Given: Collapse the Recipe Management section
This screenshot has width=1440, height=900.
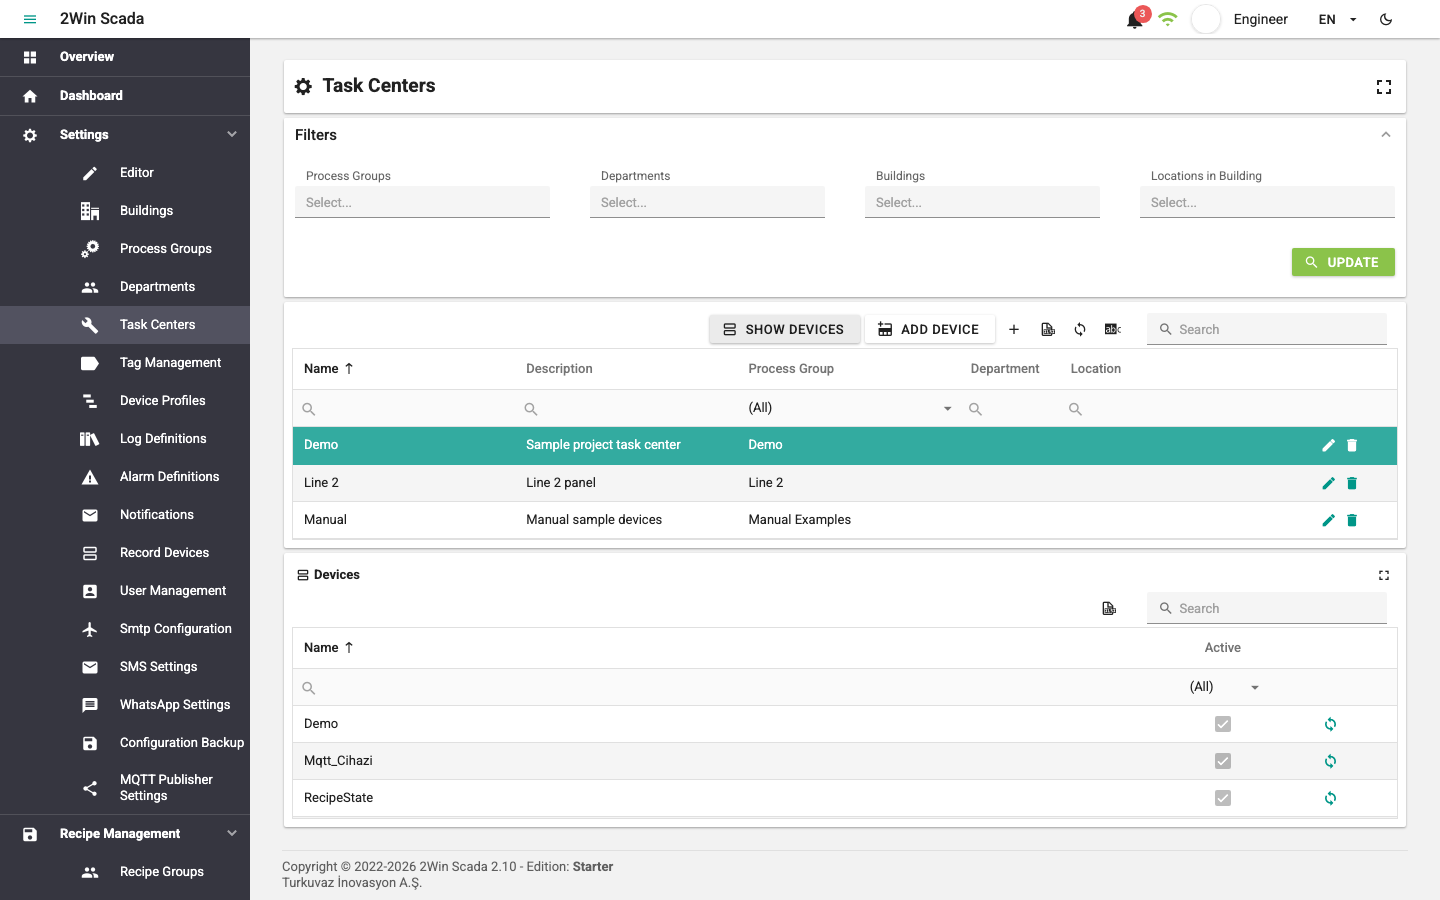Looking at the screenshot, I should click(x=125, y=834).
